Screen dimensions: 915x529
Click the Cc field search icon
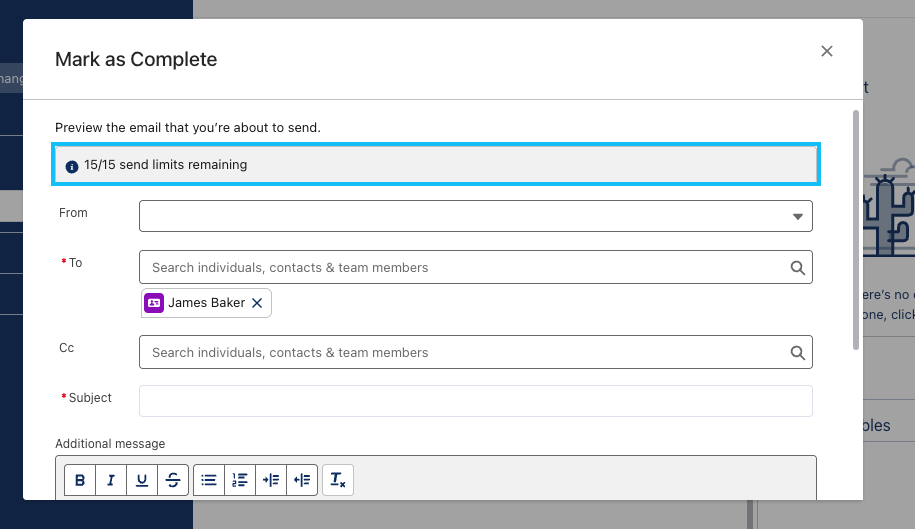[797, 353]
